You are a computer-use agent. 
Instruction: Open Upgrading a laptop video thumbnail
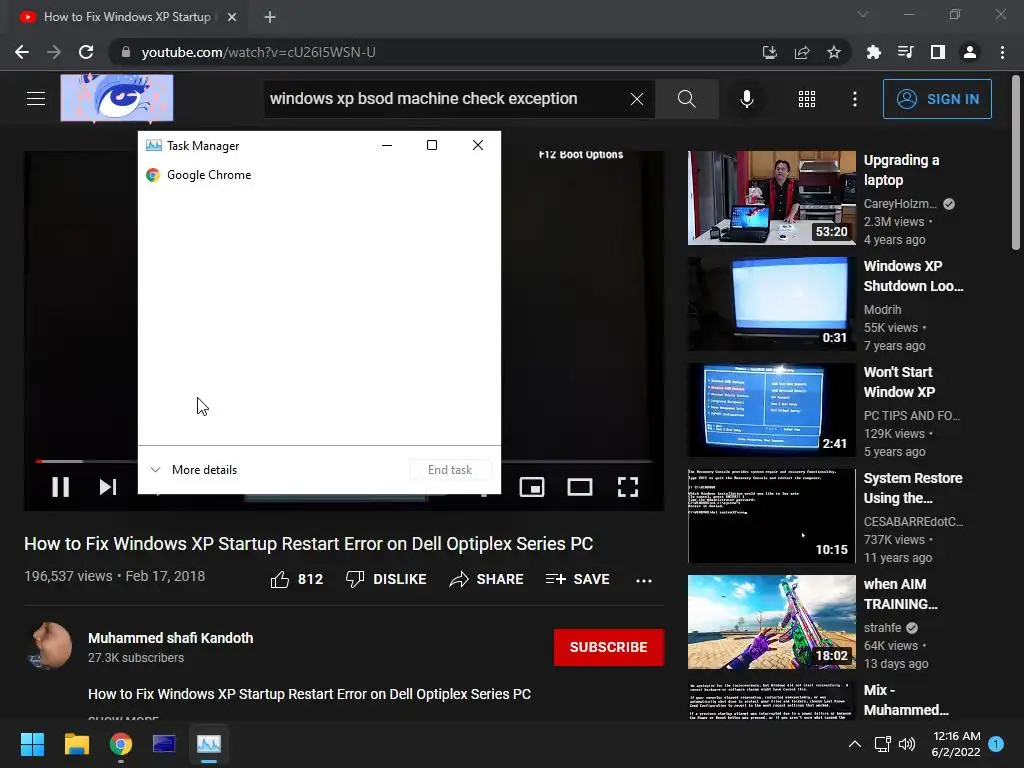click(x=771, y=198)
